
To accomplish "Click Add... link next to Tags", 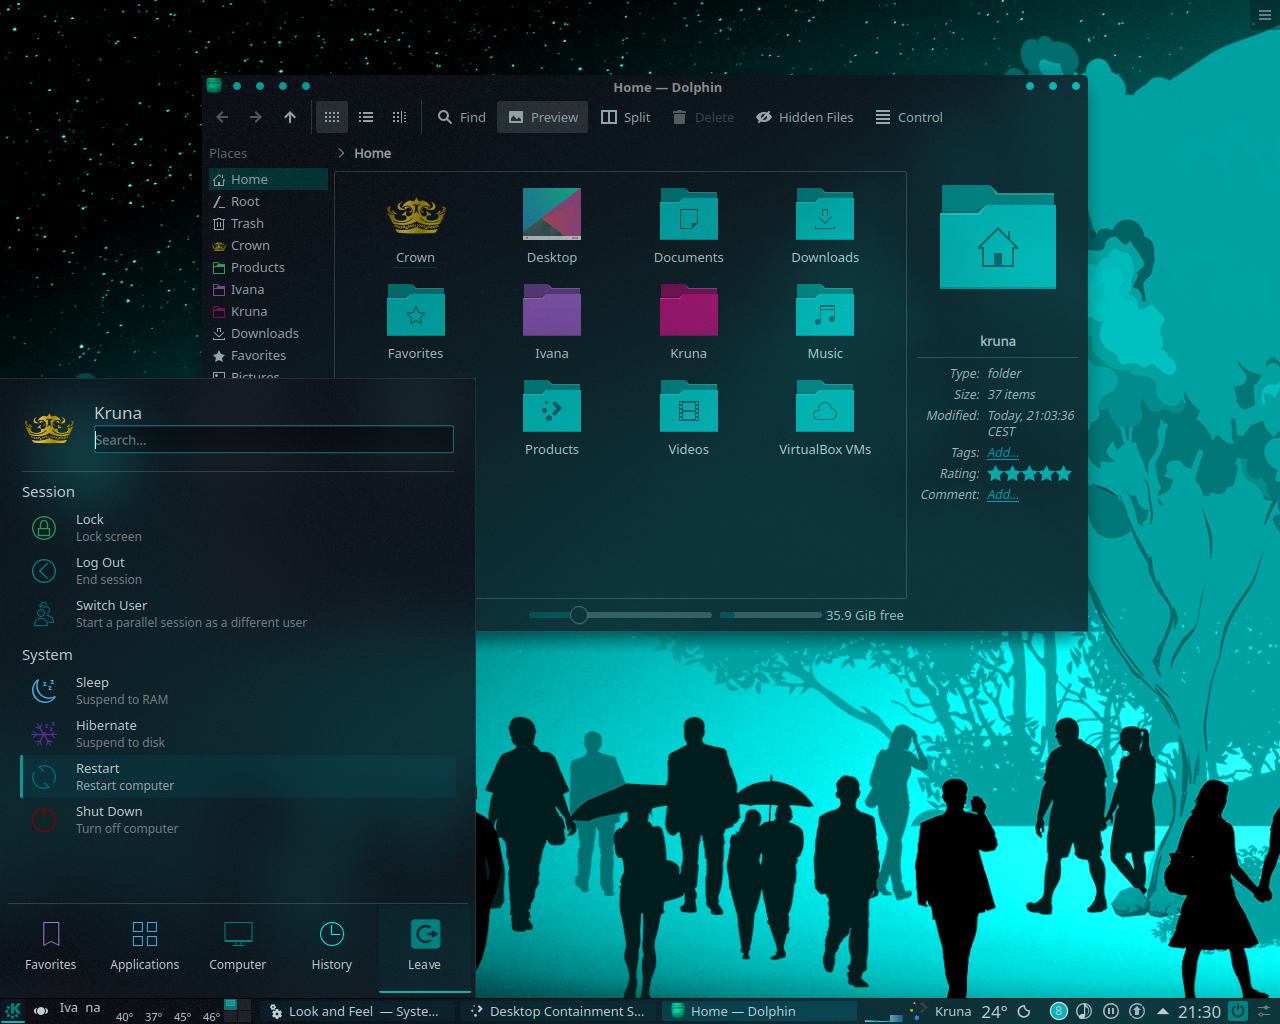I will (x=1002, y=452).
